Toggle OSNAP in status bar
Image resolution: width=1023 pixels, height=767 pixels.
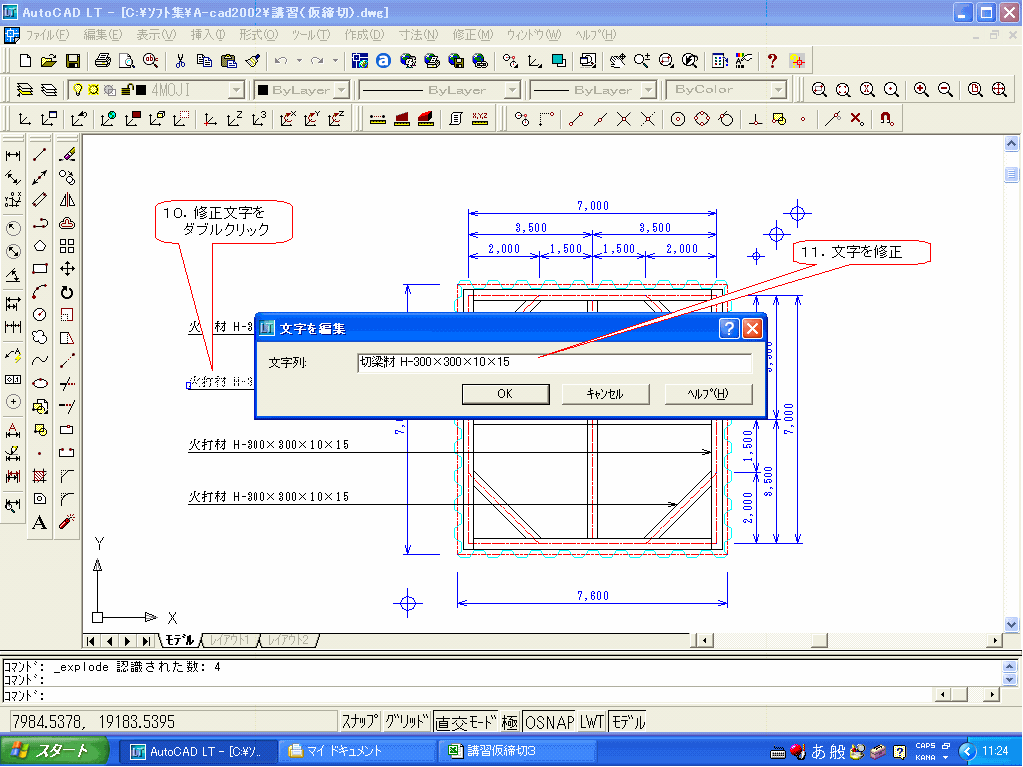(549, 721)
